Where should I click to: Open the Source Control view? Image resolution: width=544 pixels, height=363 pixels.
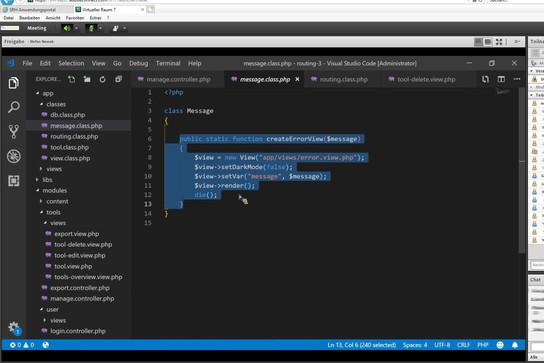(14, 132)
